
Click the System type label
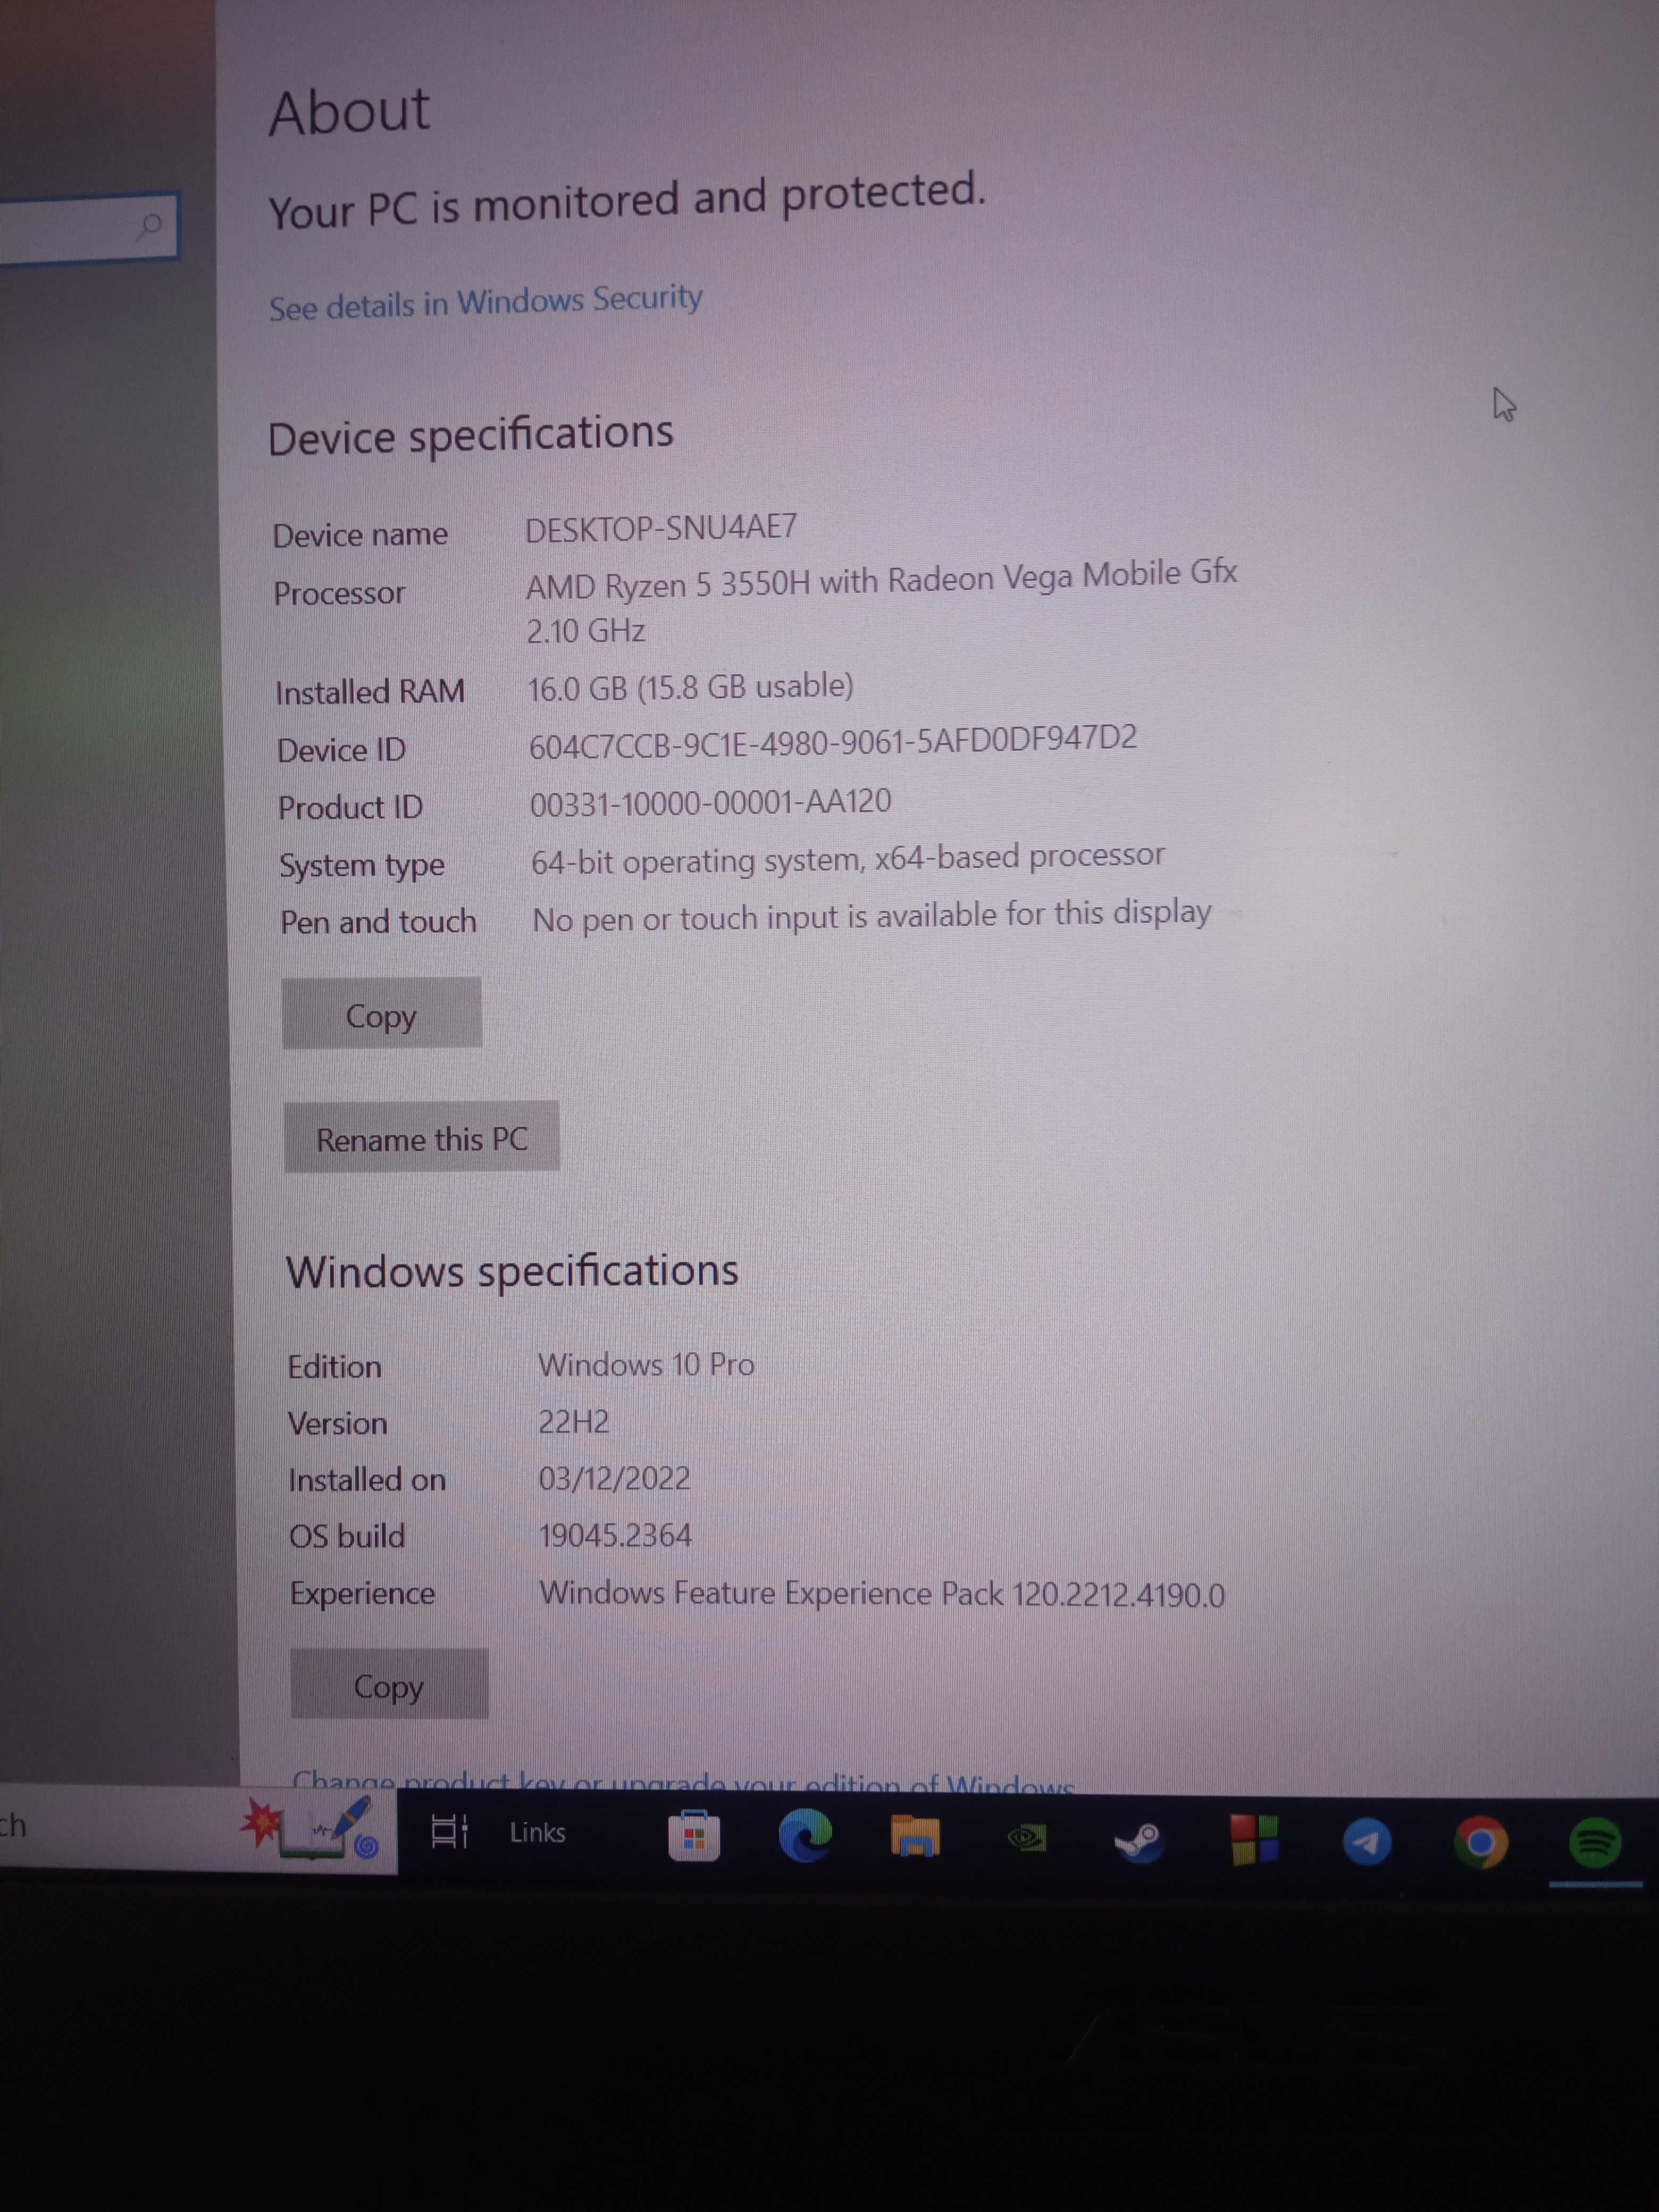click(x=362, y=865)
